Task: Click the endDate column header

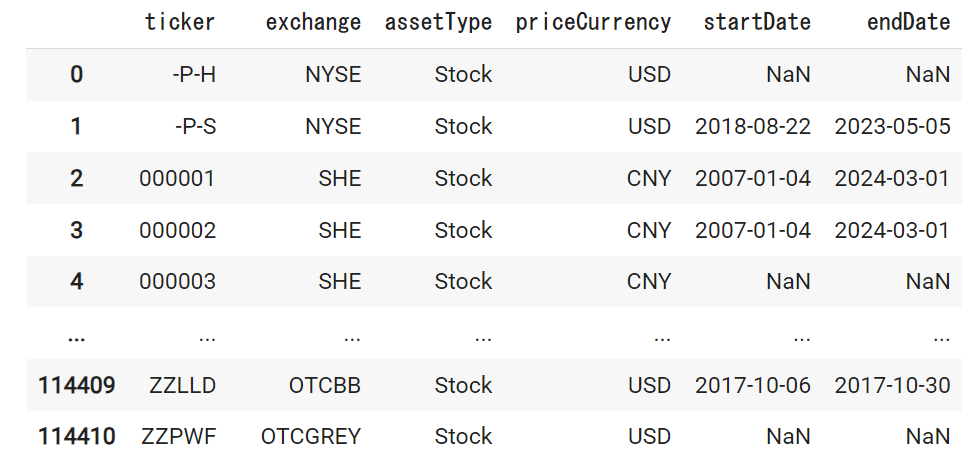Action: click(908, 22)
